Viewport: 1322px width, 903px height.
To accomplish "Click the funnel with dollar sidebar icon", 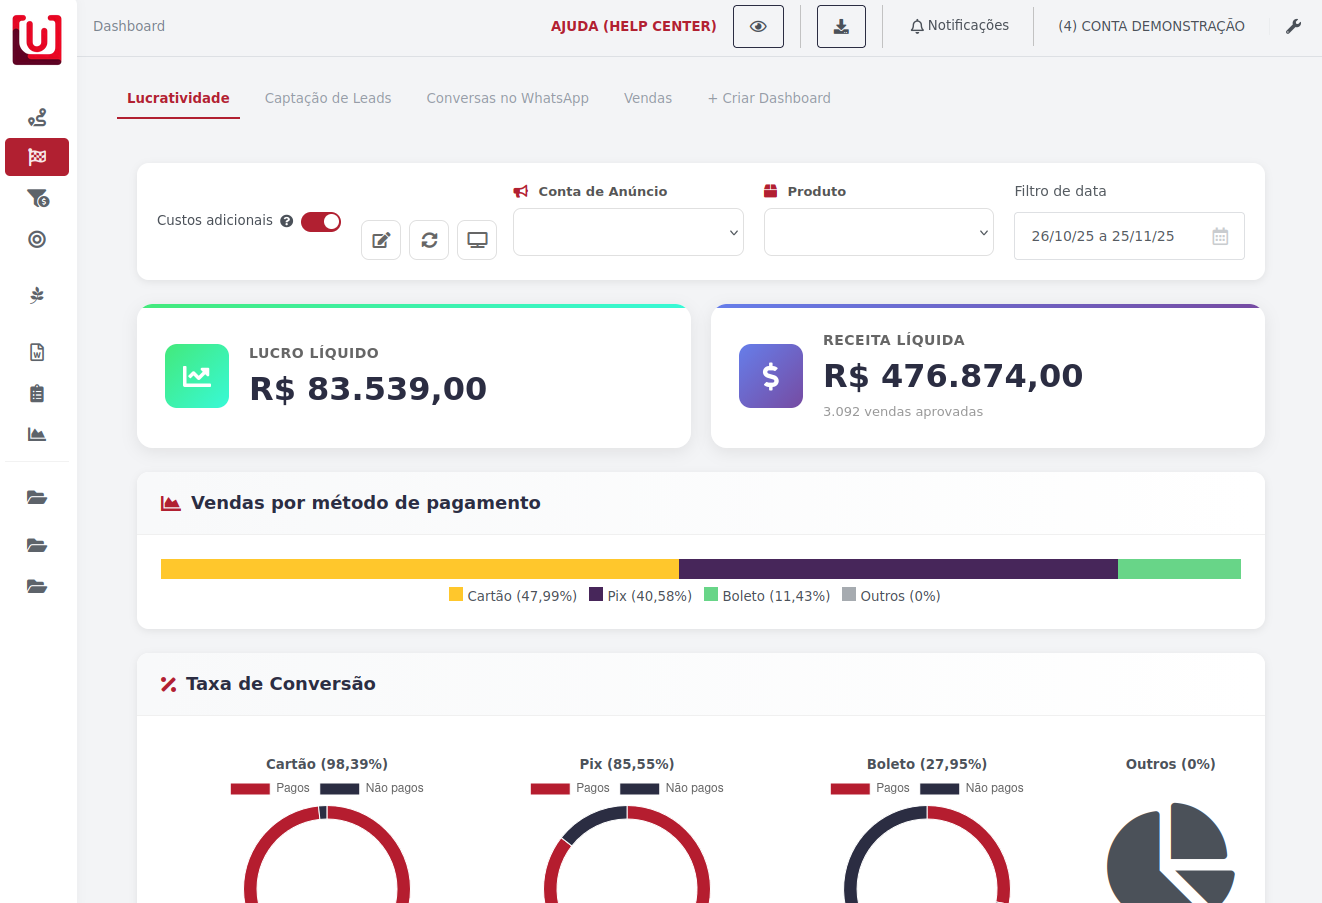I will pyautogui.click(x=37, y=198).
